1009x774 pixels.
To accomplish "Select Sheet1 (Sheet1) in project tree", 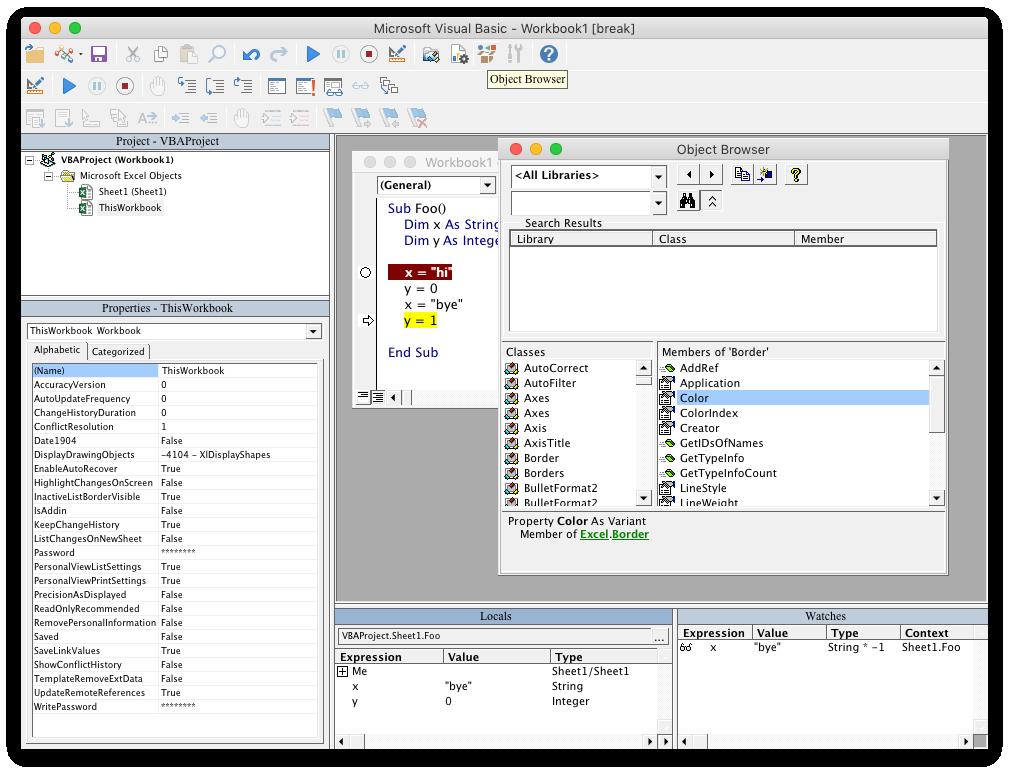I will [x=133, y=192].
